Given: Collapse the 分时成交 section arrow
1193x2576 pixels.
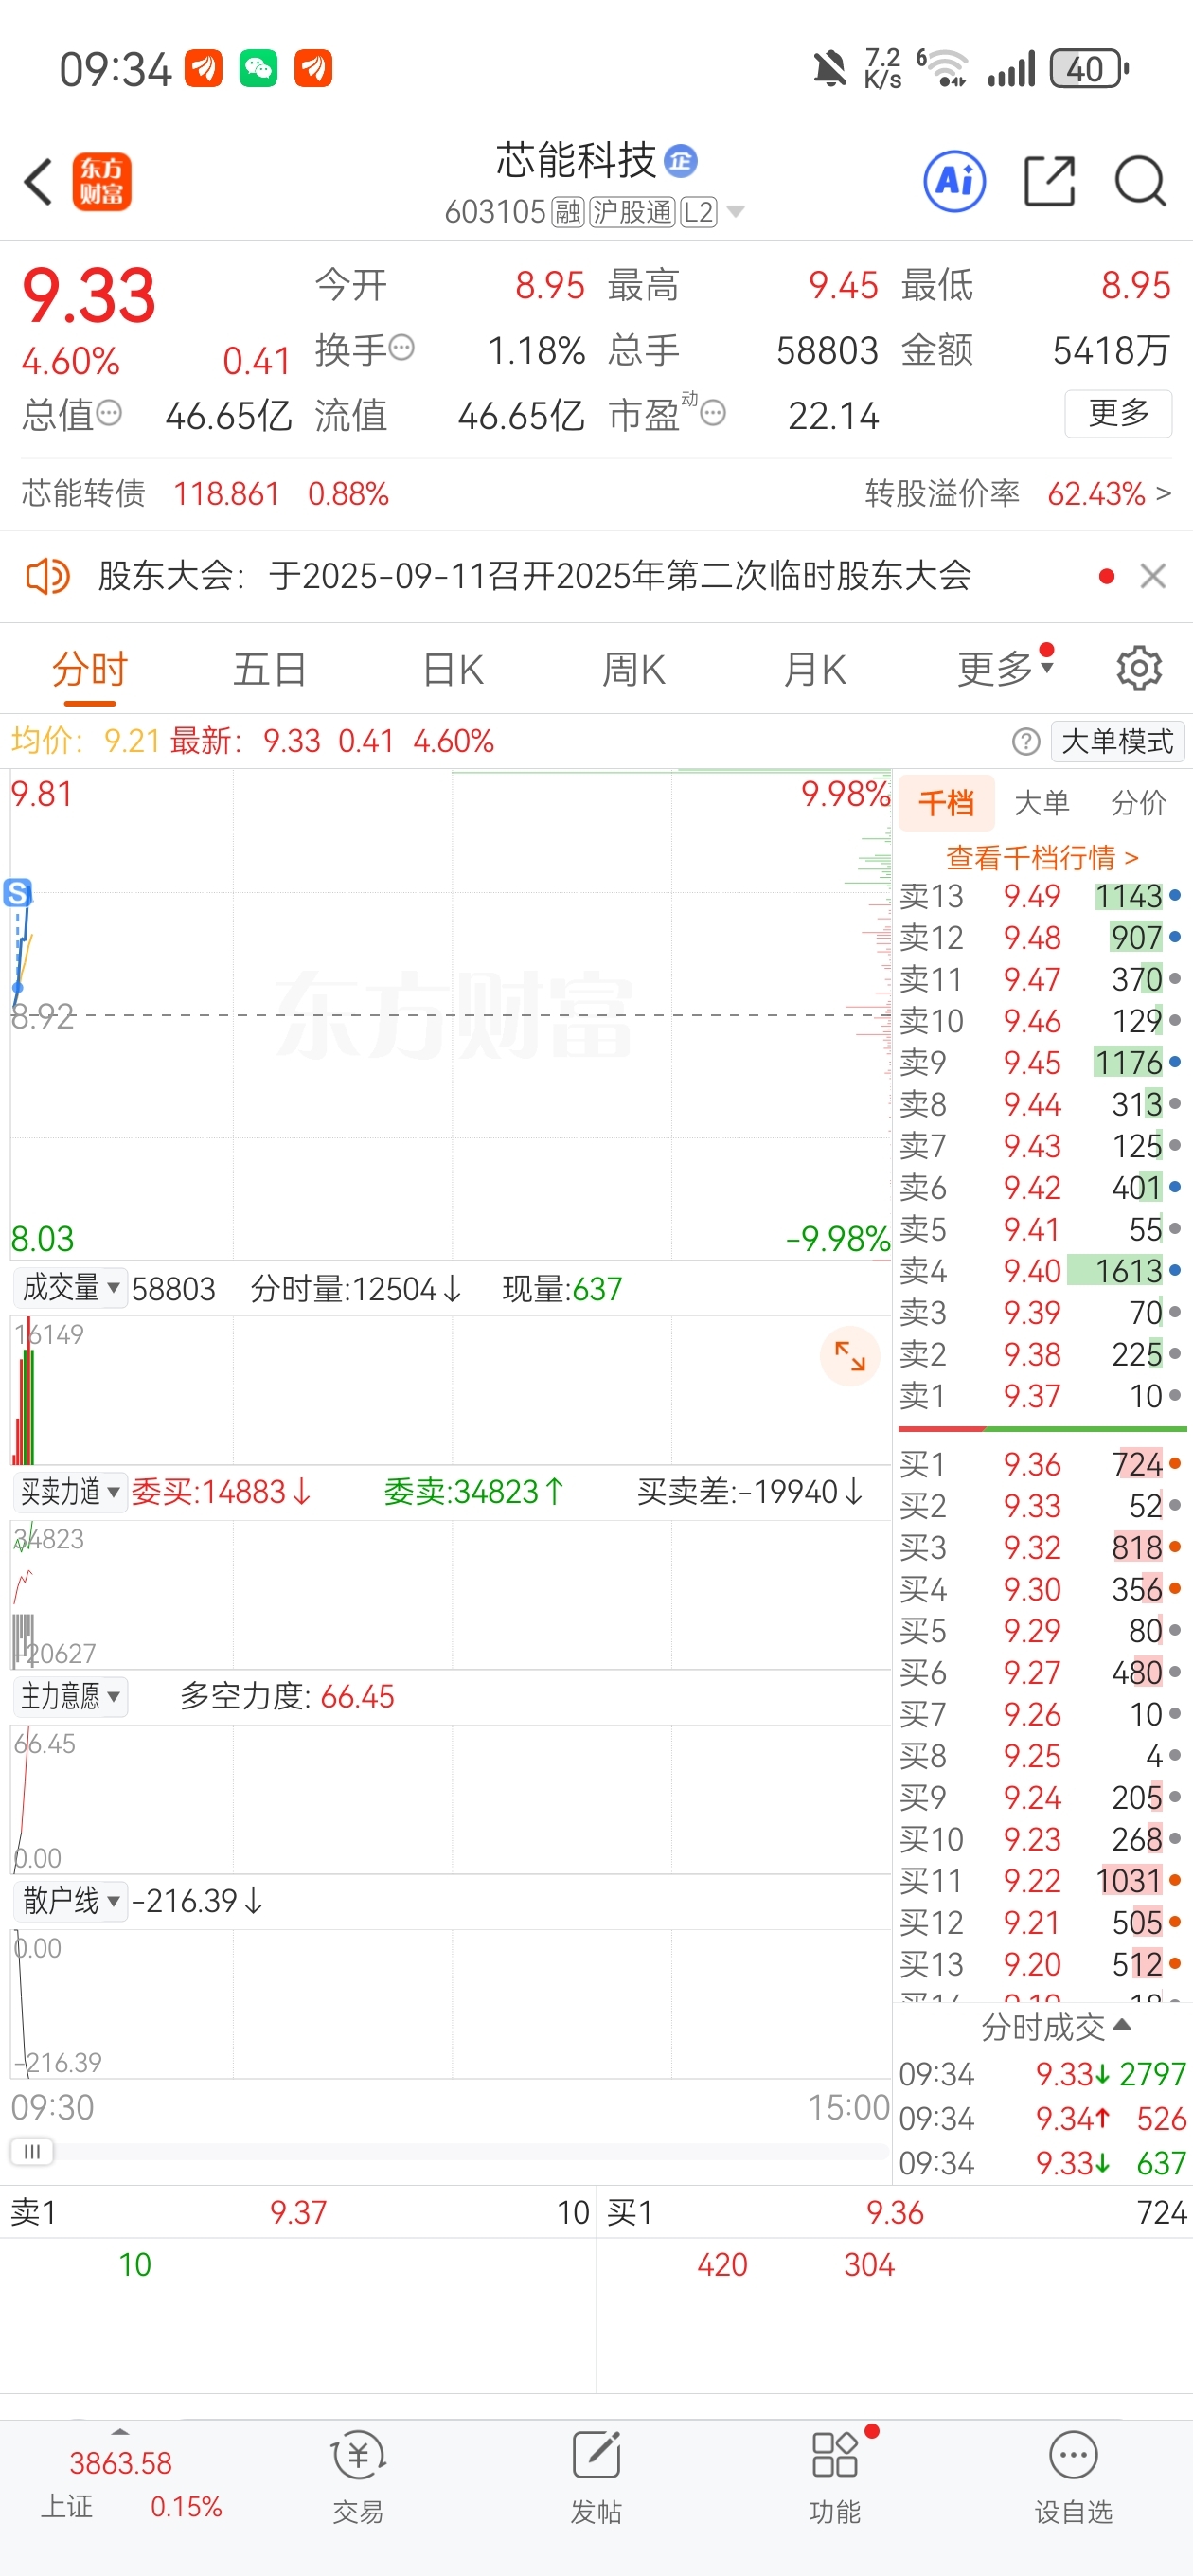Looking at the screenshot, I should (1122, 2025).
